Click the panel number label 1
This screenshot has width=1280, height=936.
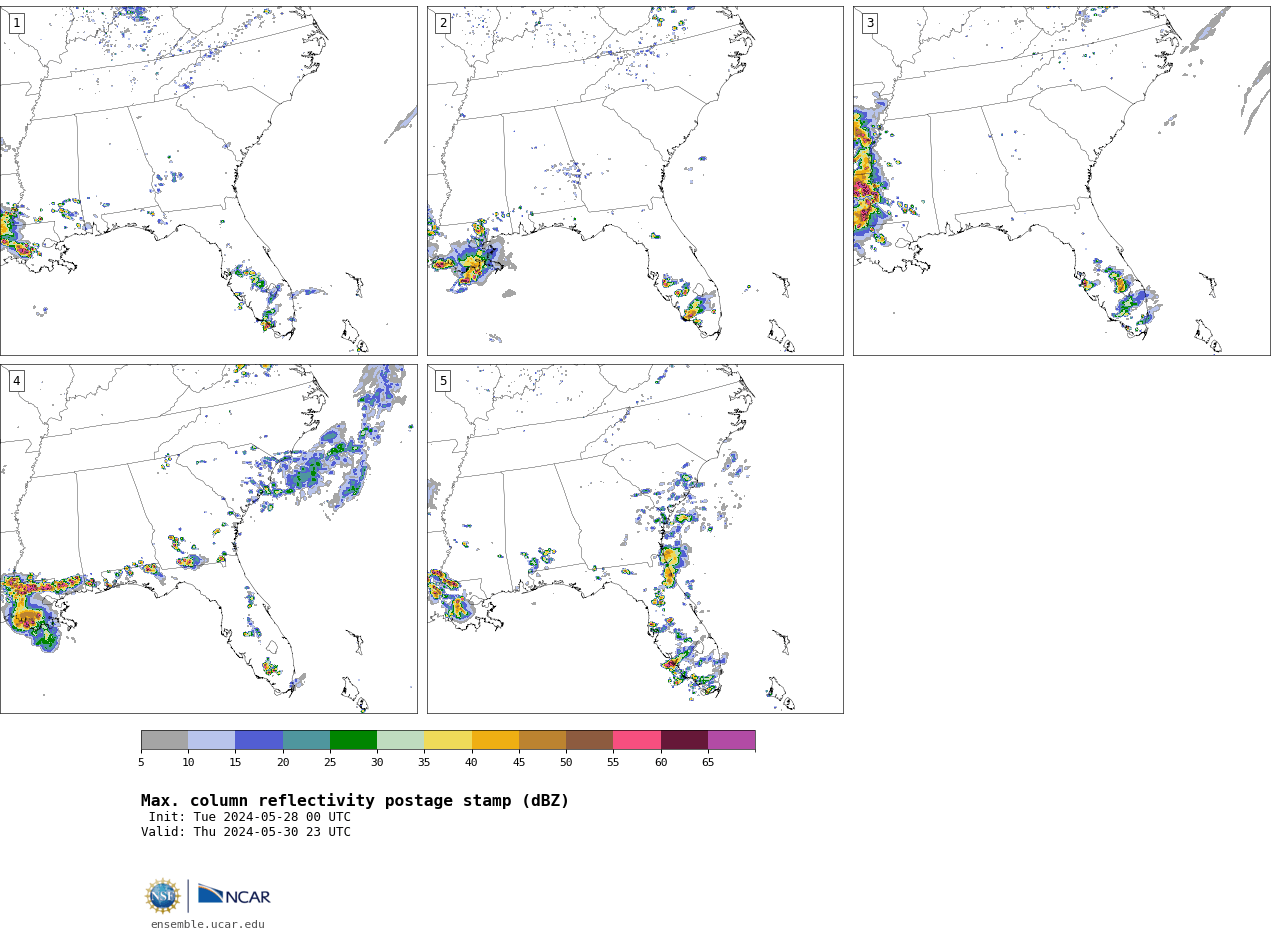pyautogui.click(x=16, y=23)
